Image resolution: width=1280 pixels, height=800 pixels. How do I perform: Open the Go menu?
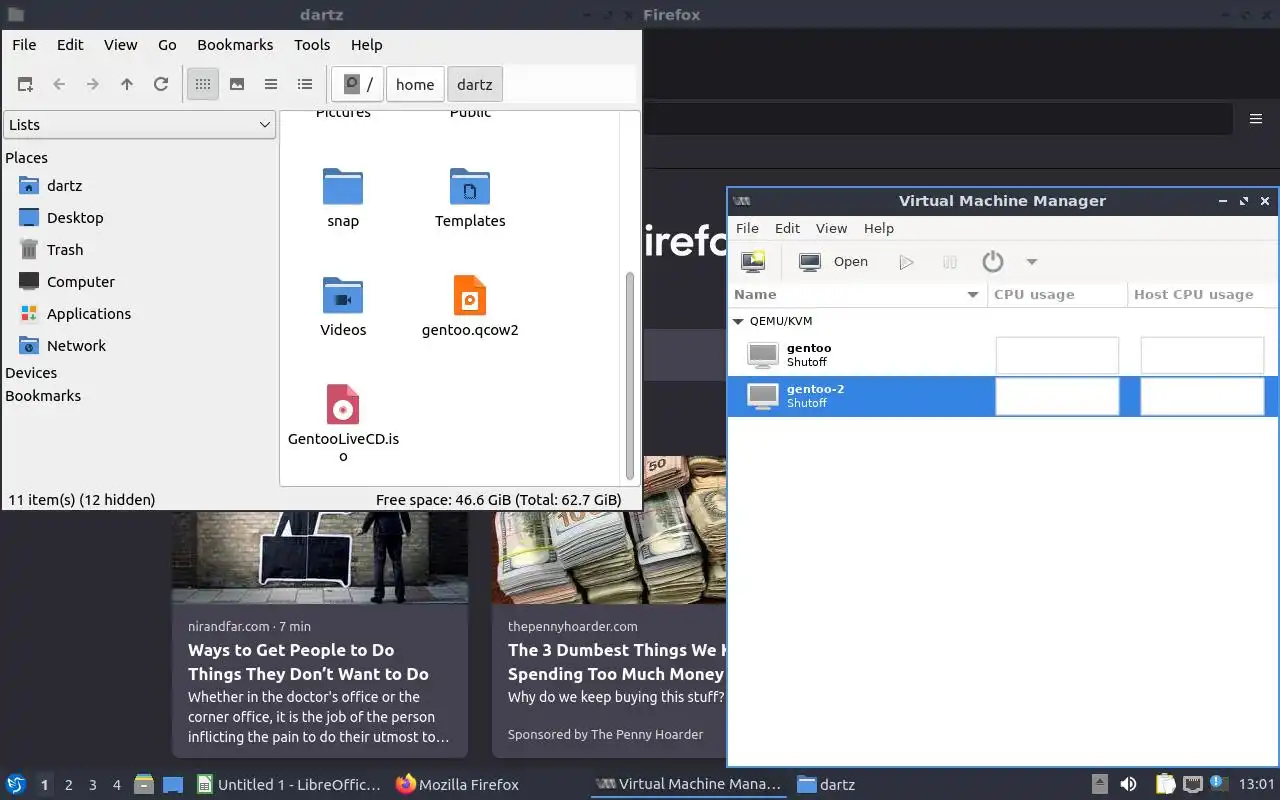click(x=167, y=45)
